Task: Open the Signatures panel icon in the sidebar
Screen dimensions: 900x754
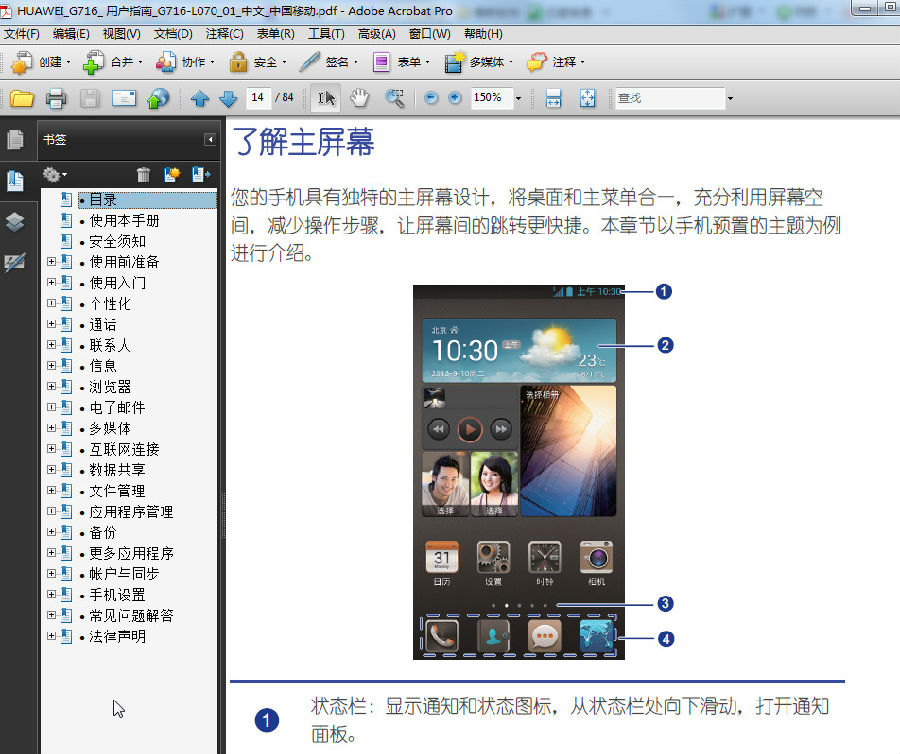Action: (x=15, y=262)
